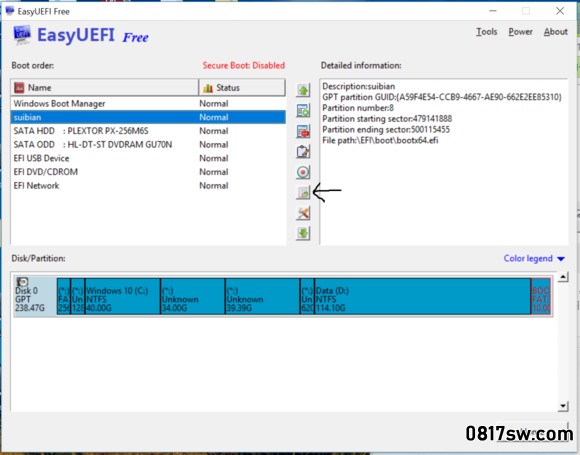The width and height of the screenshot is (580, 455).
Task: Select the 39.39G Unknown partition
Action: point(263,296)
